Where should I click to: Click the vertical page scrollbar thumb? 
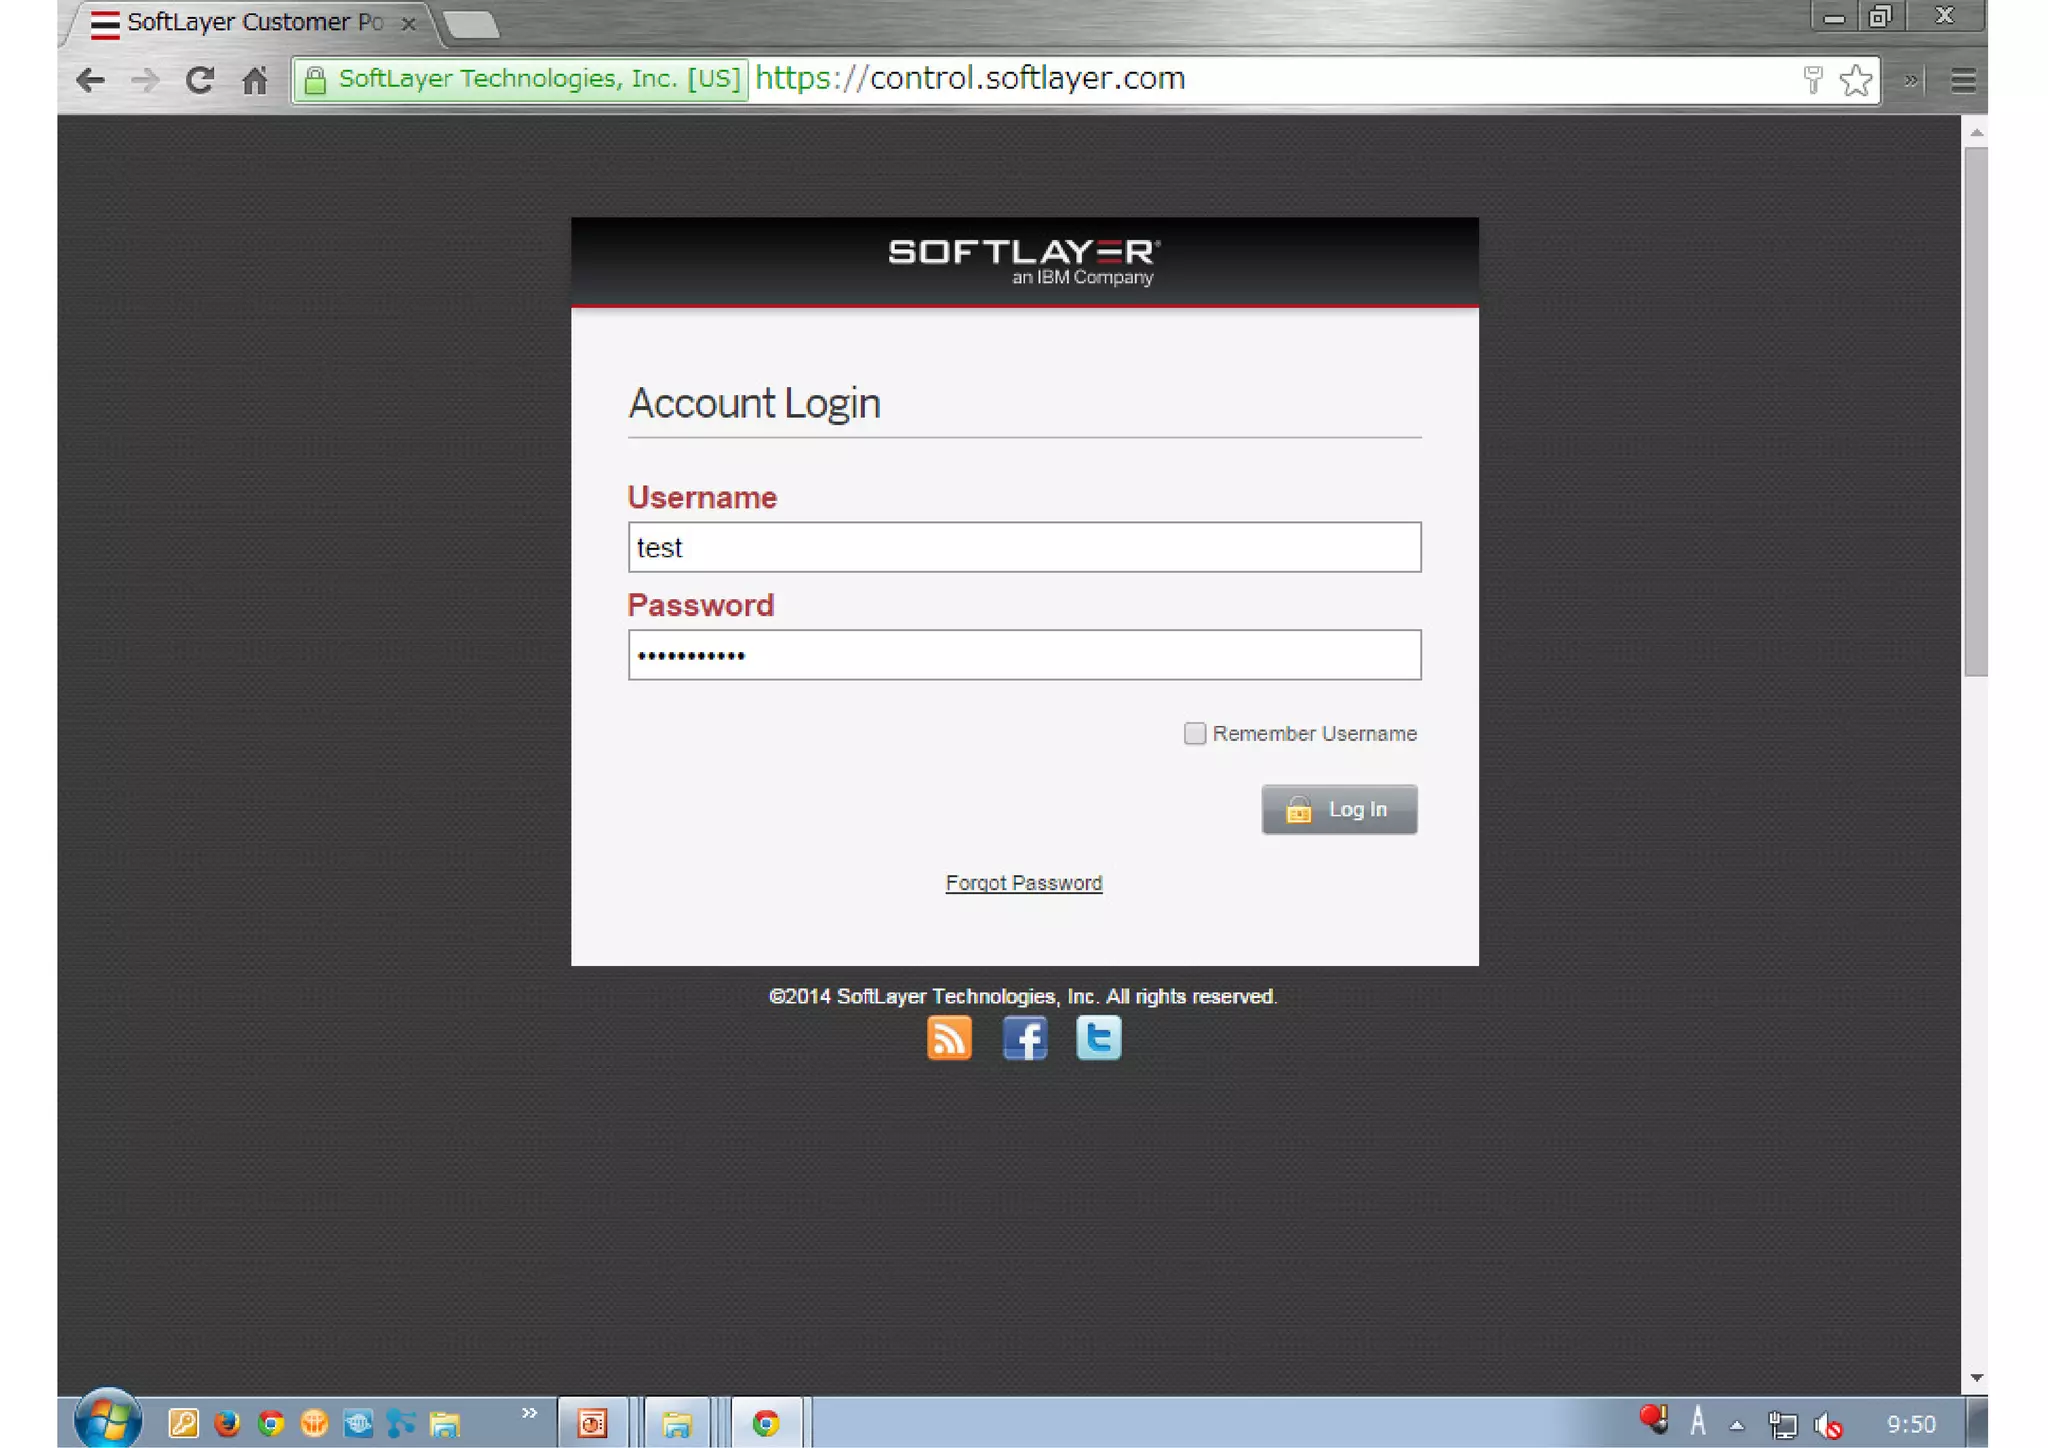[x=1975, y=410]
